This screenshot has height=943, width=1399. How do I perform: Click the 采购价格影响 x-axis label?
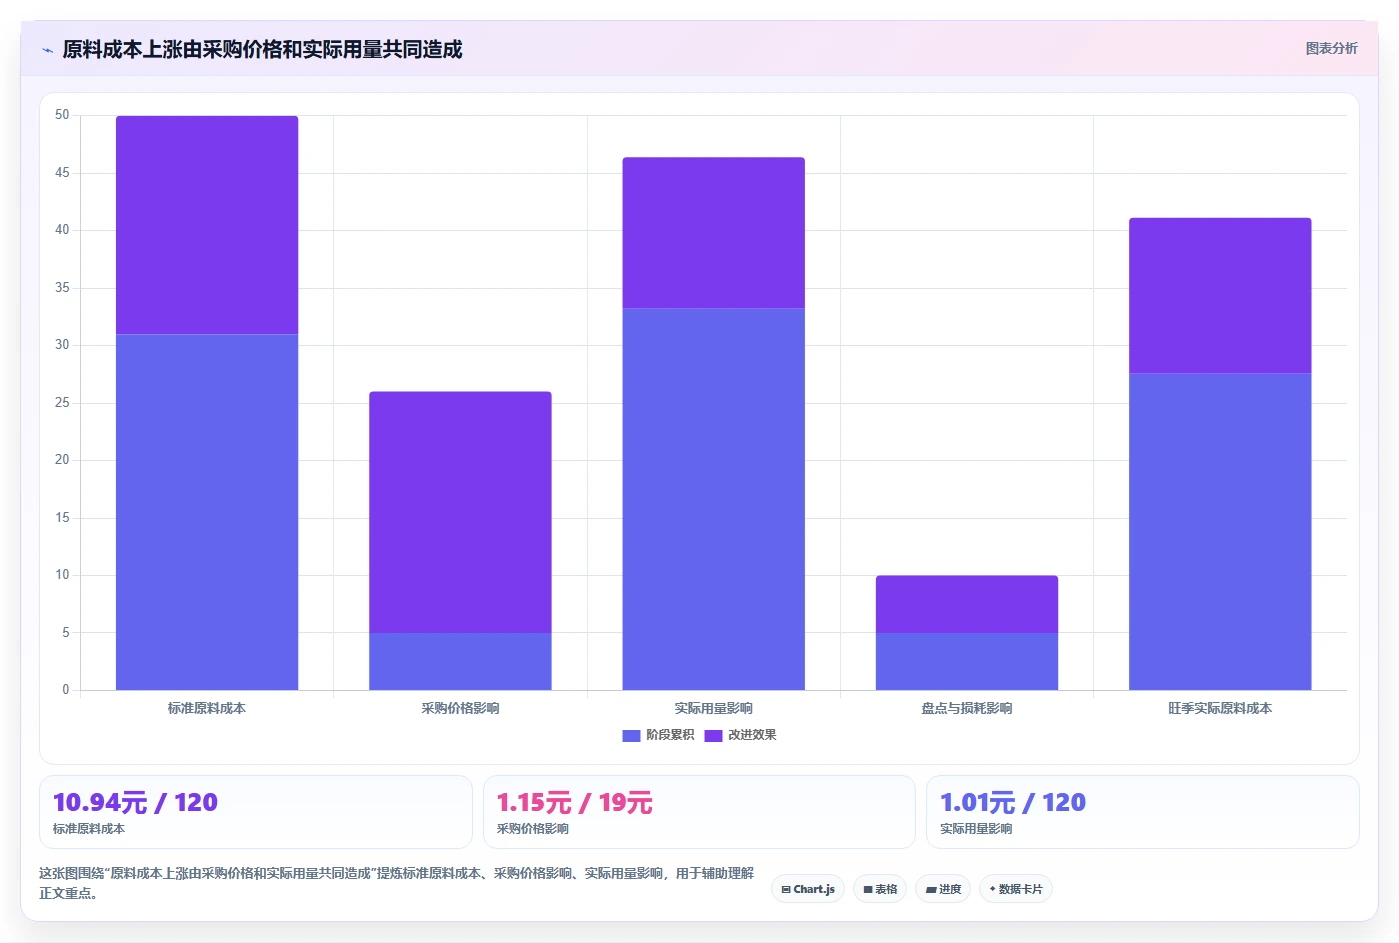pos(460,708)
